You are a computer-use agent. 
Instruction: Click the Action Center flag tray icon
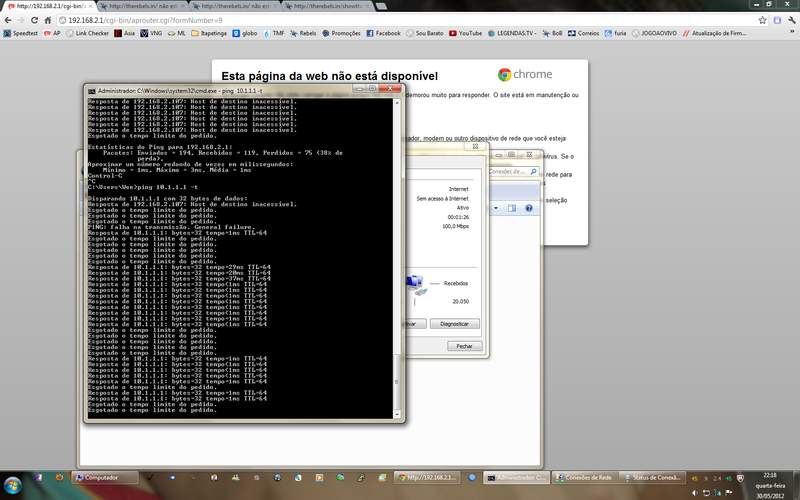point(729,493)
